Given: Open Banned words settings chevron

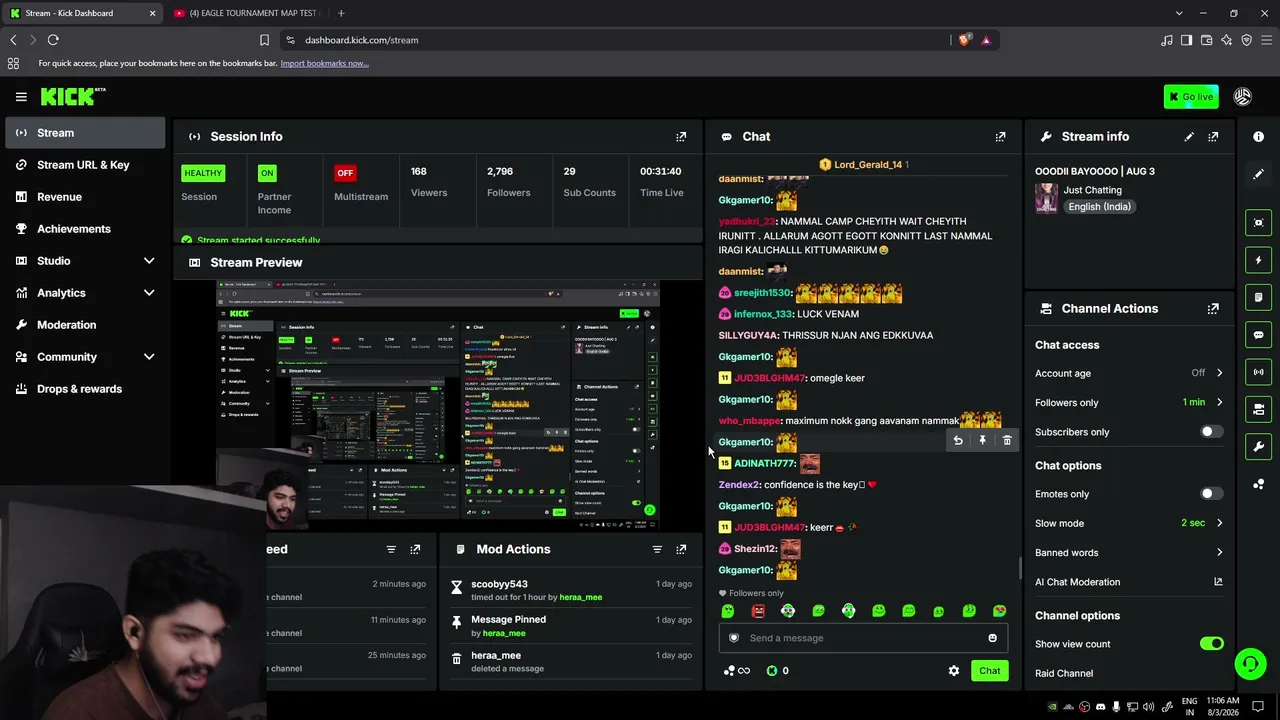Looking at the screenshot, I should coord(1219,553).
